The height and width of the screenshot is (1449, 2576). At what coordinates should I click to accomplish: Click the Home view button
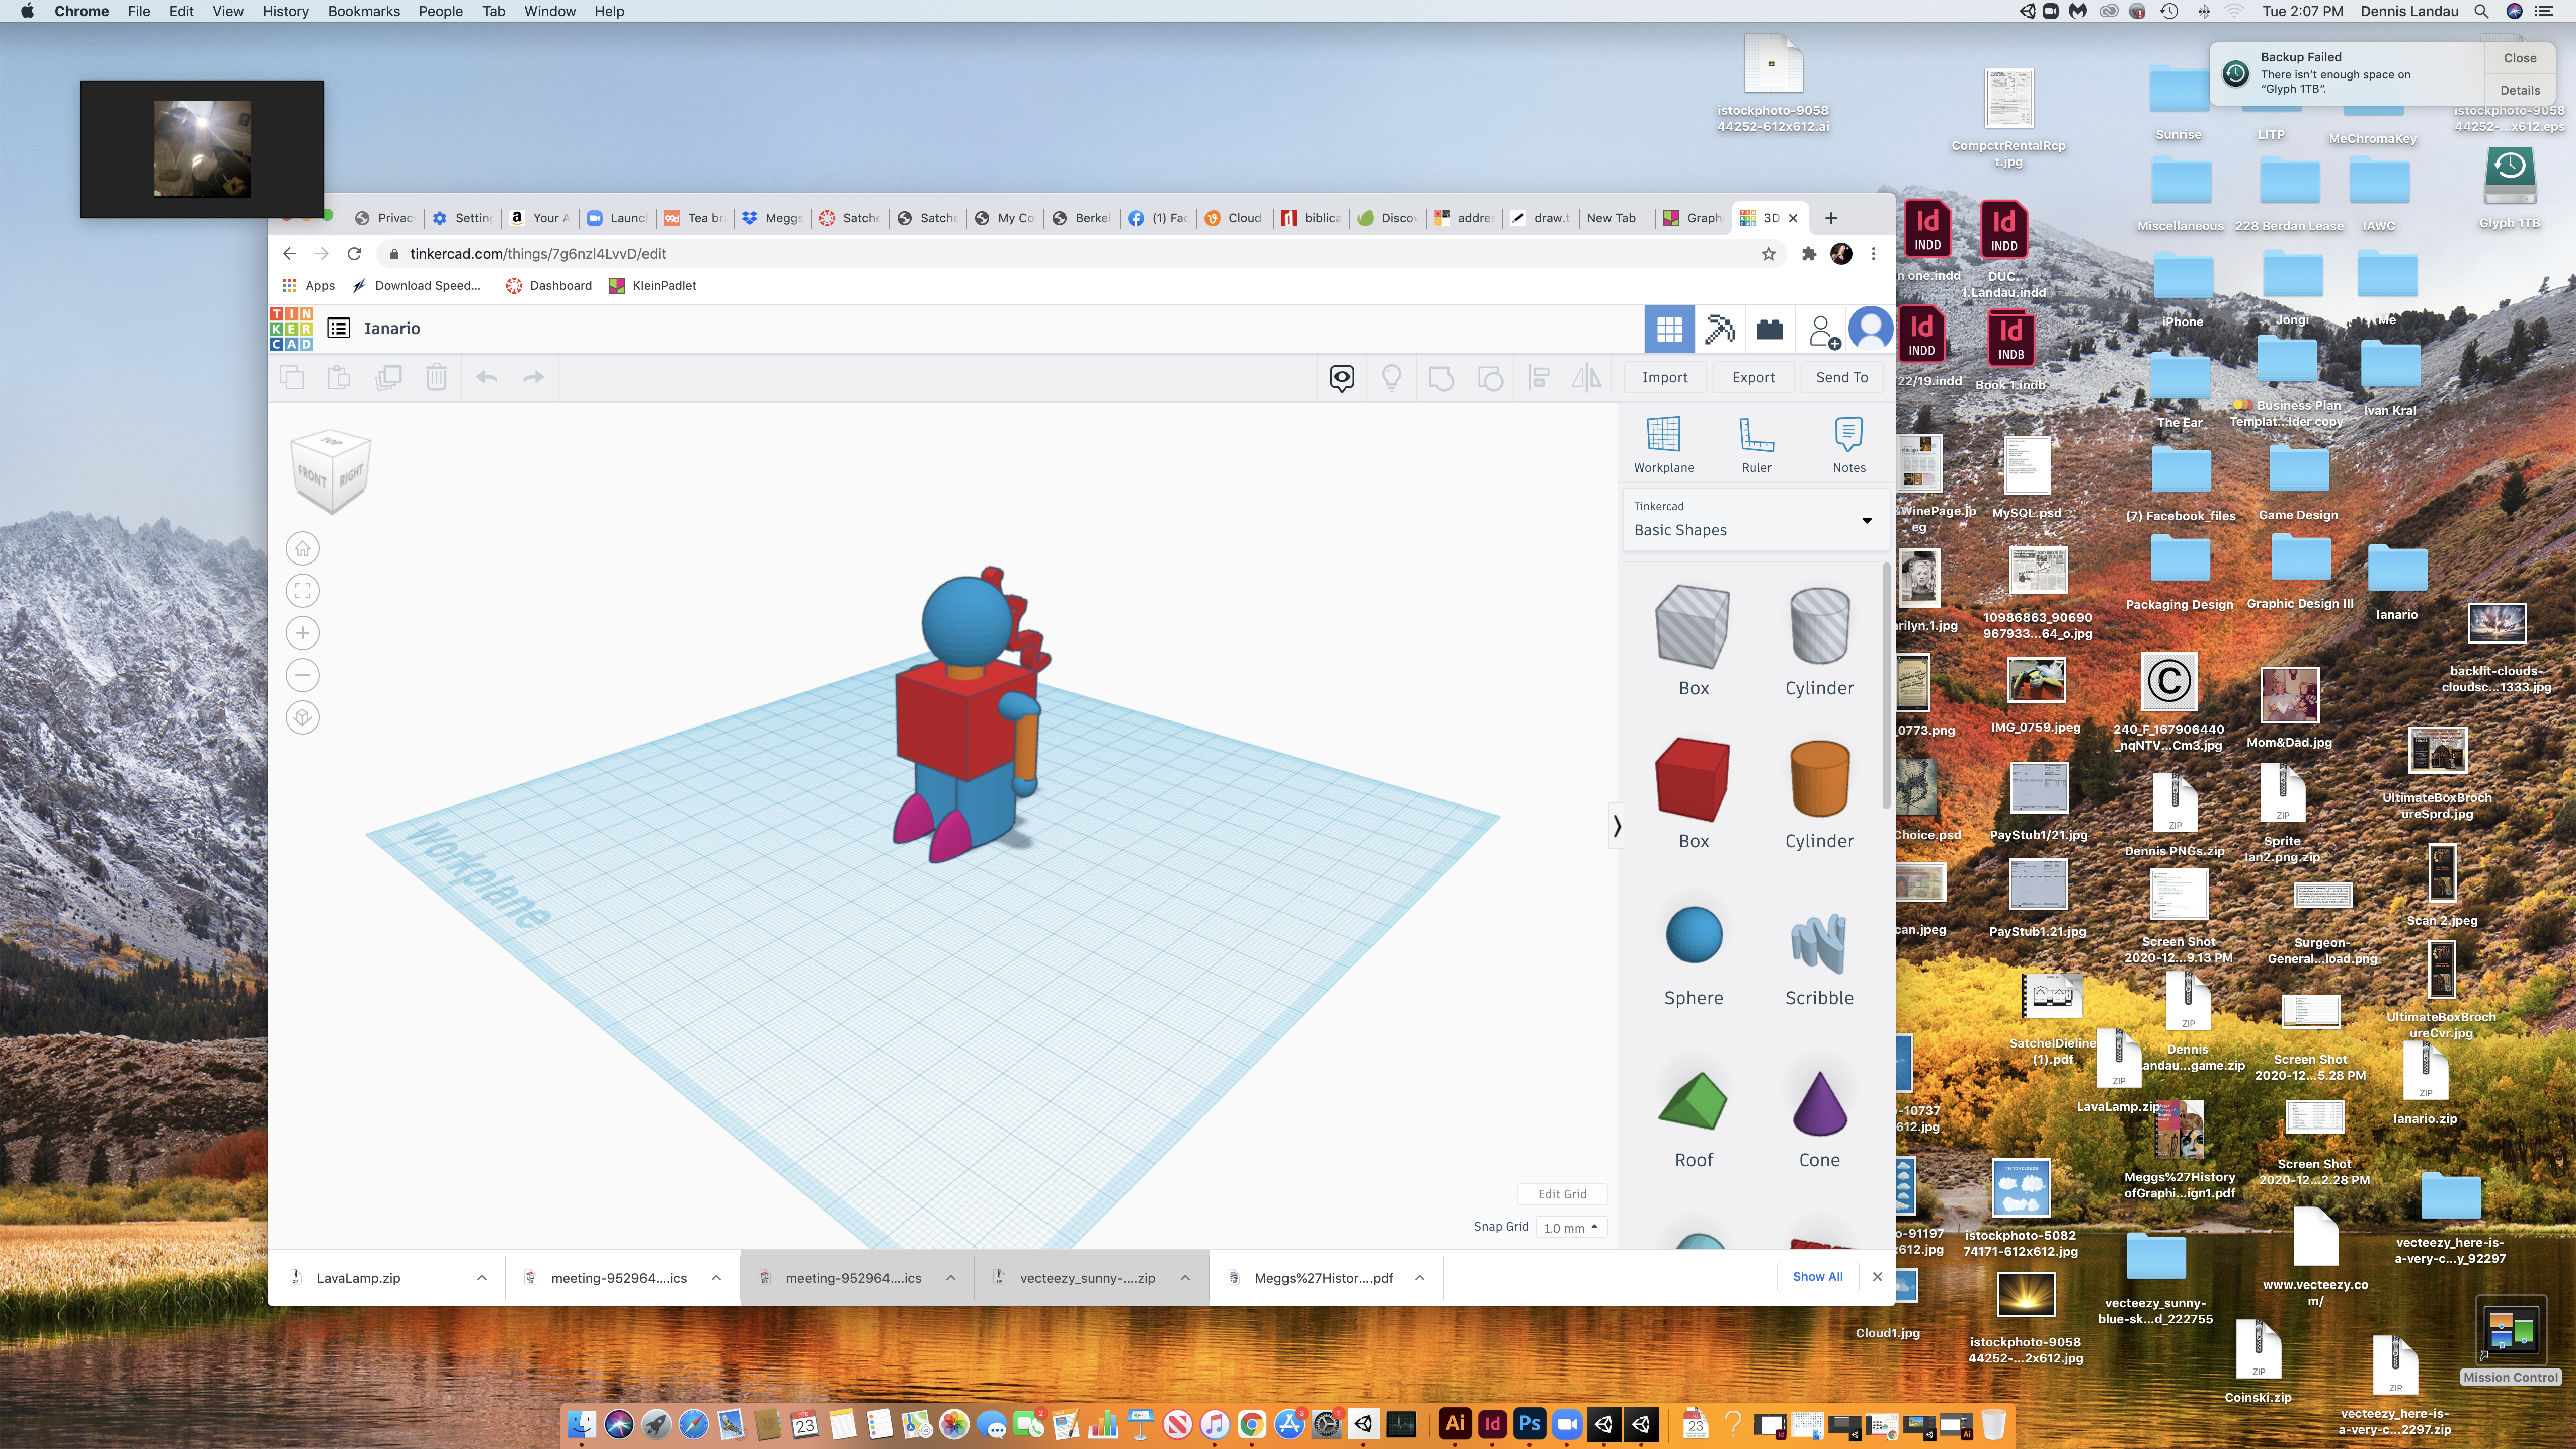(x=303, y=548)
